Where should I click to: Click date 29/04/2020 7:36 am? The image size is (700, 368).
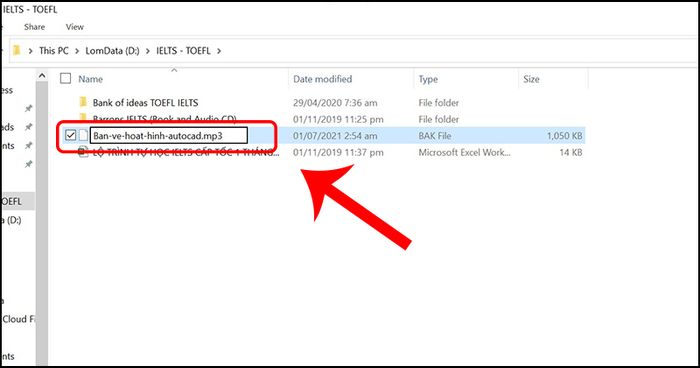click(x=335, y=103)
